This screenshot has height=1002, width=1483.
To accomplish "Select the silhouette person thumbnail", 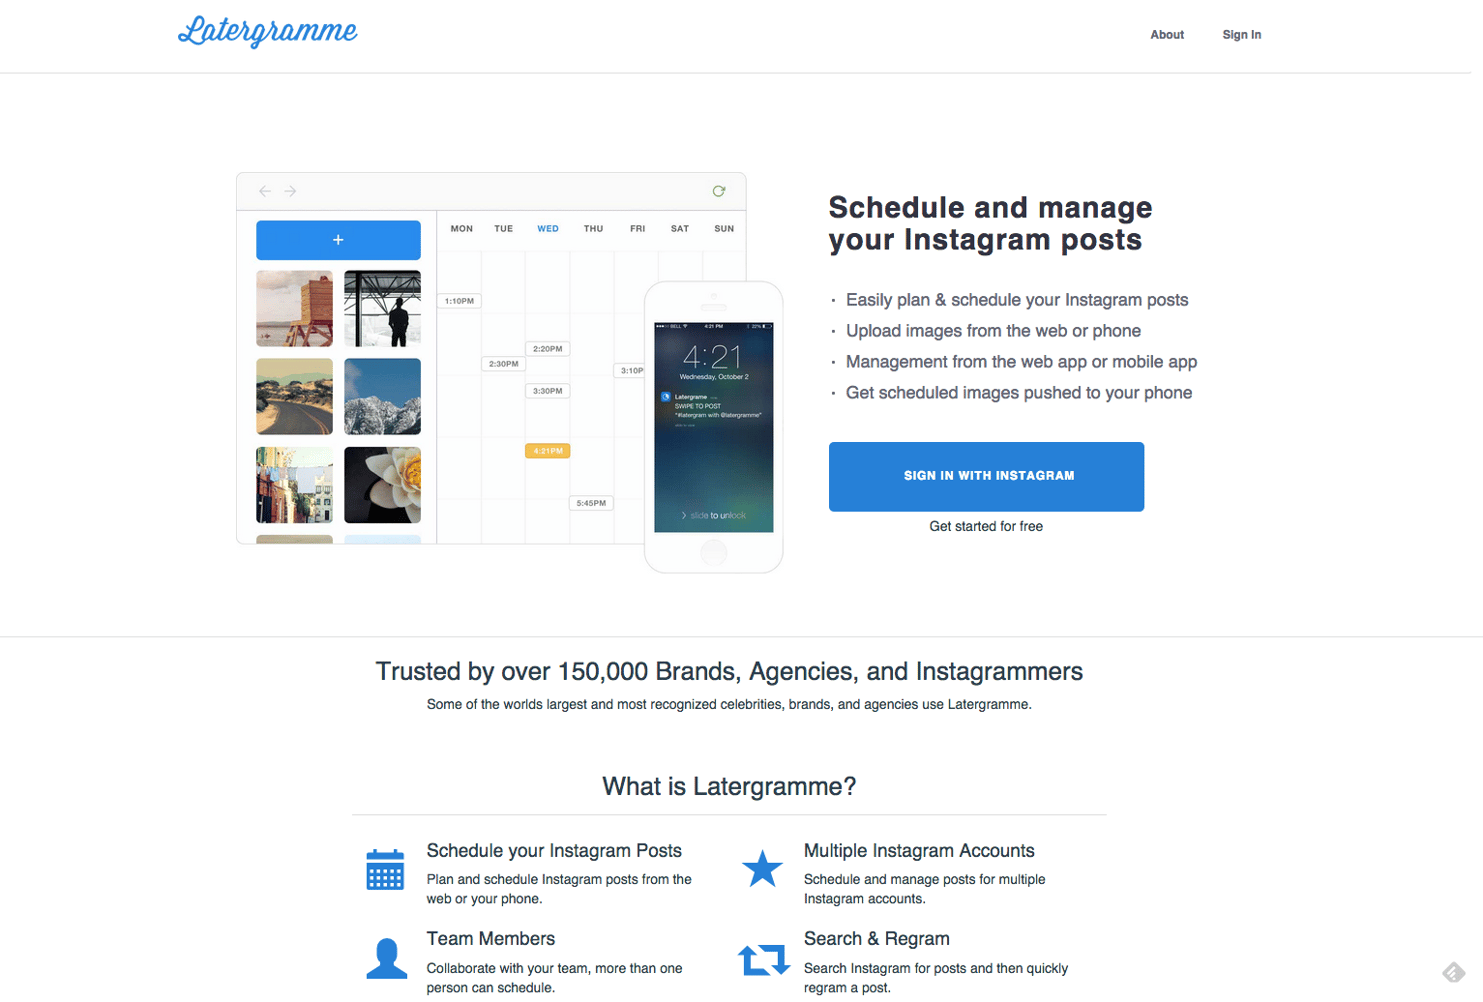I will [382, 308].
